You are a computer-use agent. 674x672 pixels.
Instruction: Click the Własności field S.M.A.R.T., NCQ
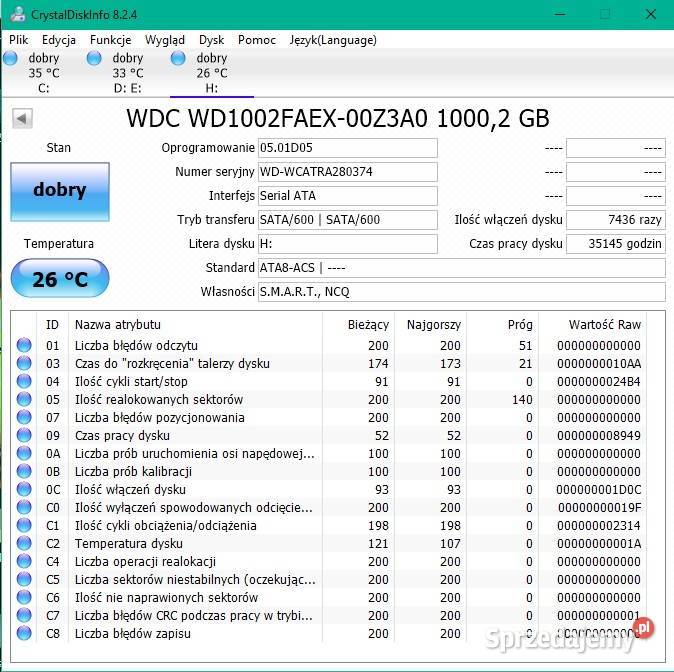462,292
